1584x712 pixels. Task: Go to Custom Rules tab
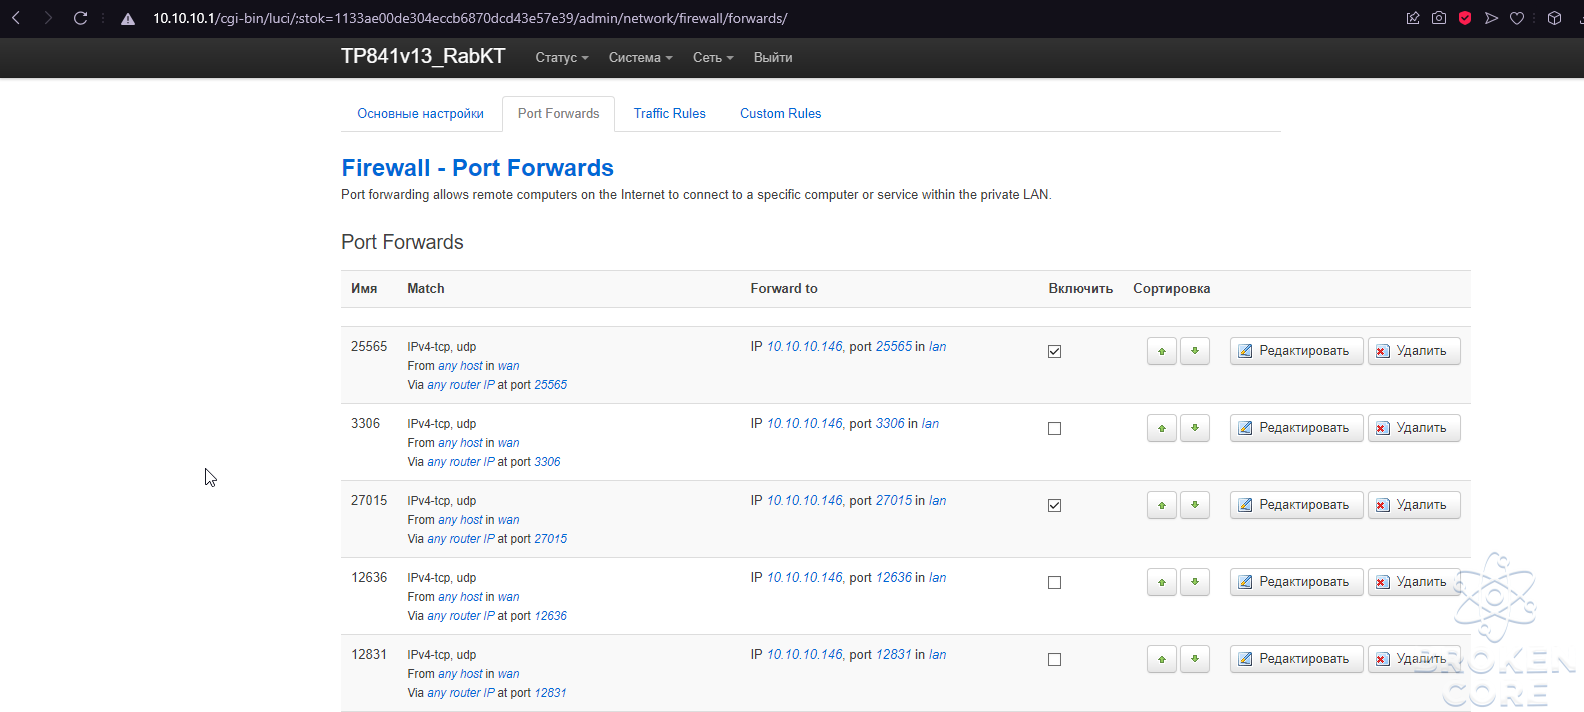coord(781,114)
